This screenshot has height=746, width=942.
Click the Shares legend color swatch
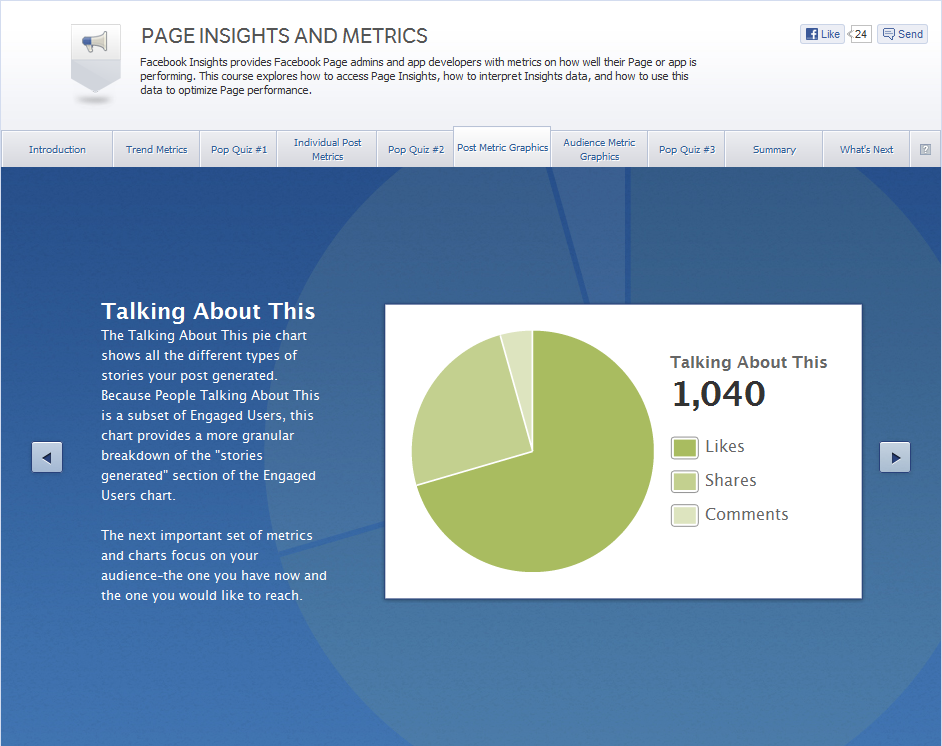[685, 481]
